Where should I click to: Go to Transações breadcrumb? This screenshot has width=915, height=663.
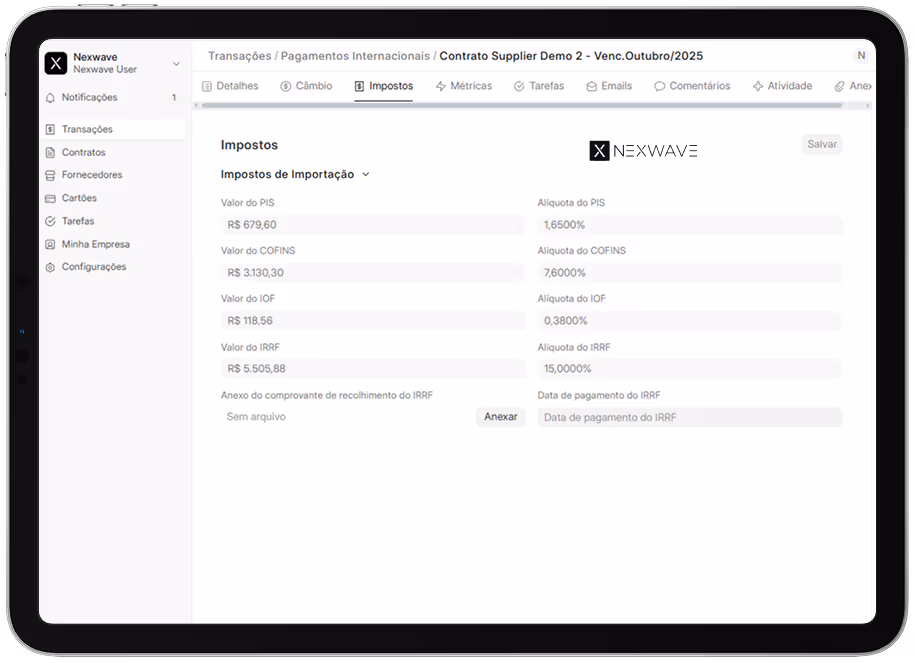239,56
